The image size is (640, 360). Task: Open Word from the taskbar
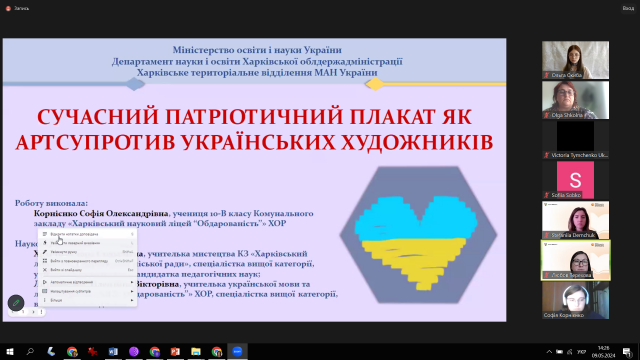[x=113, y=351]
